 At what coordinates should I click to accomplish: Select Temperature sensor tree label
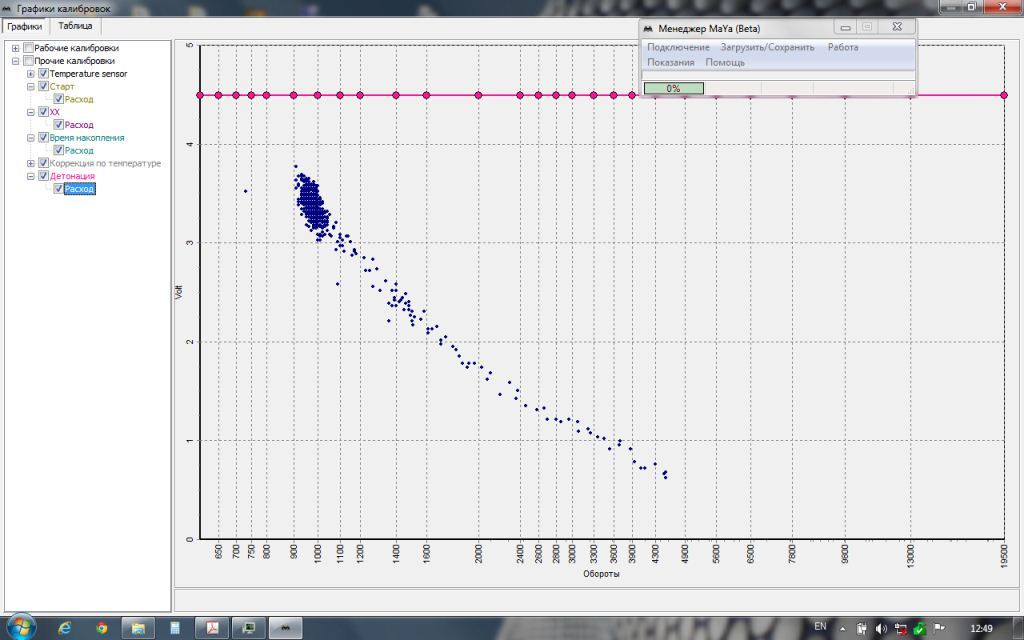[x=88, y=74]
